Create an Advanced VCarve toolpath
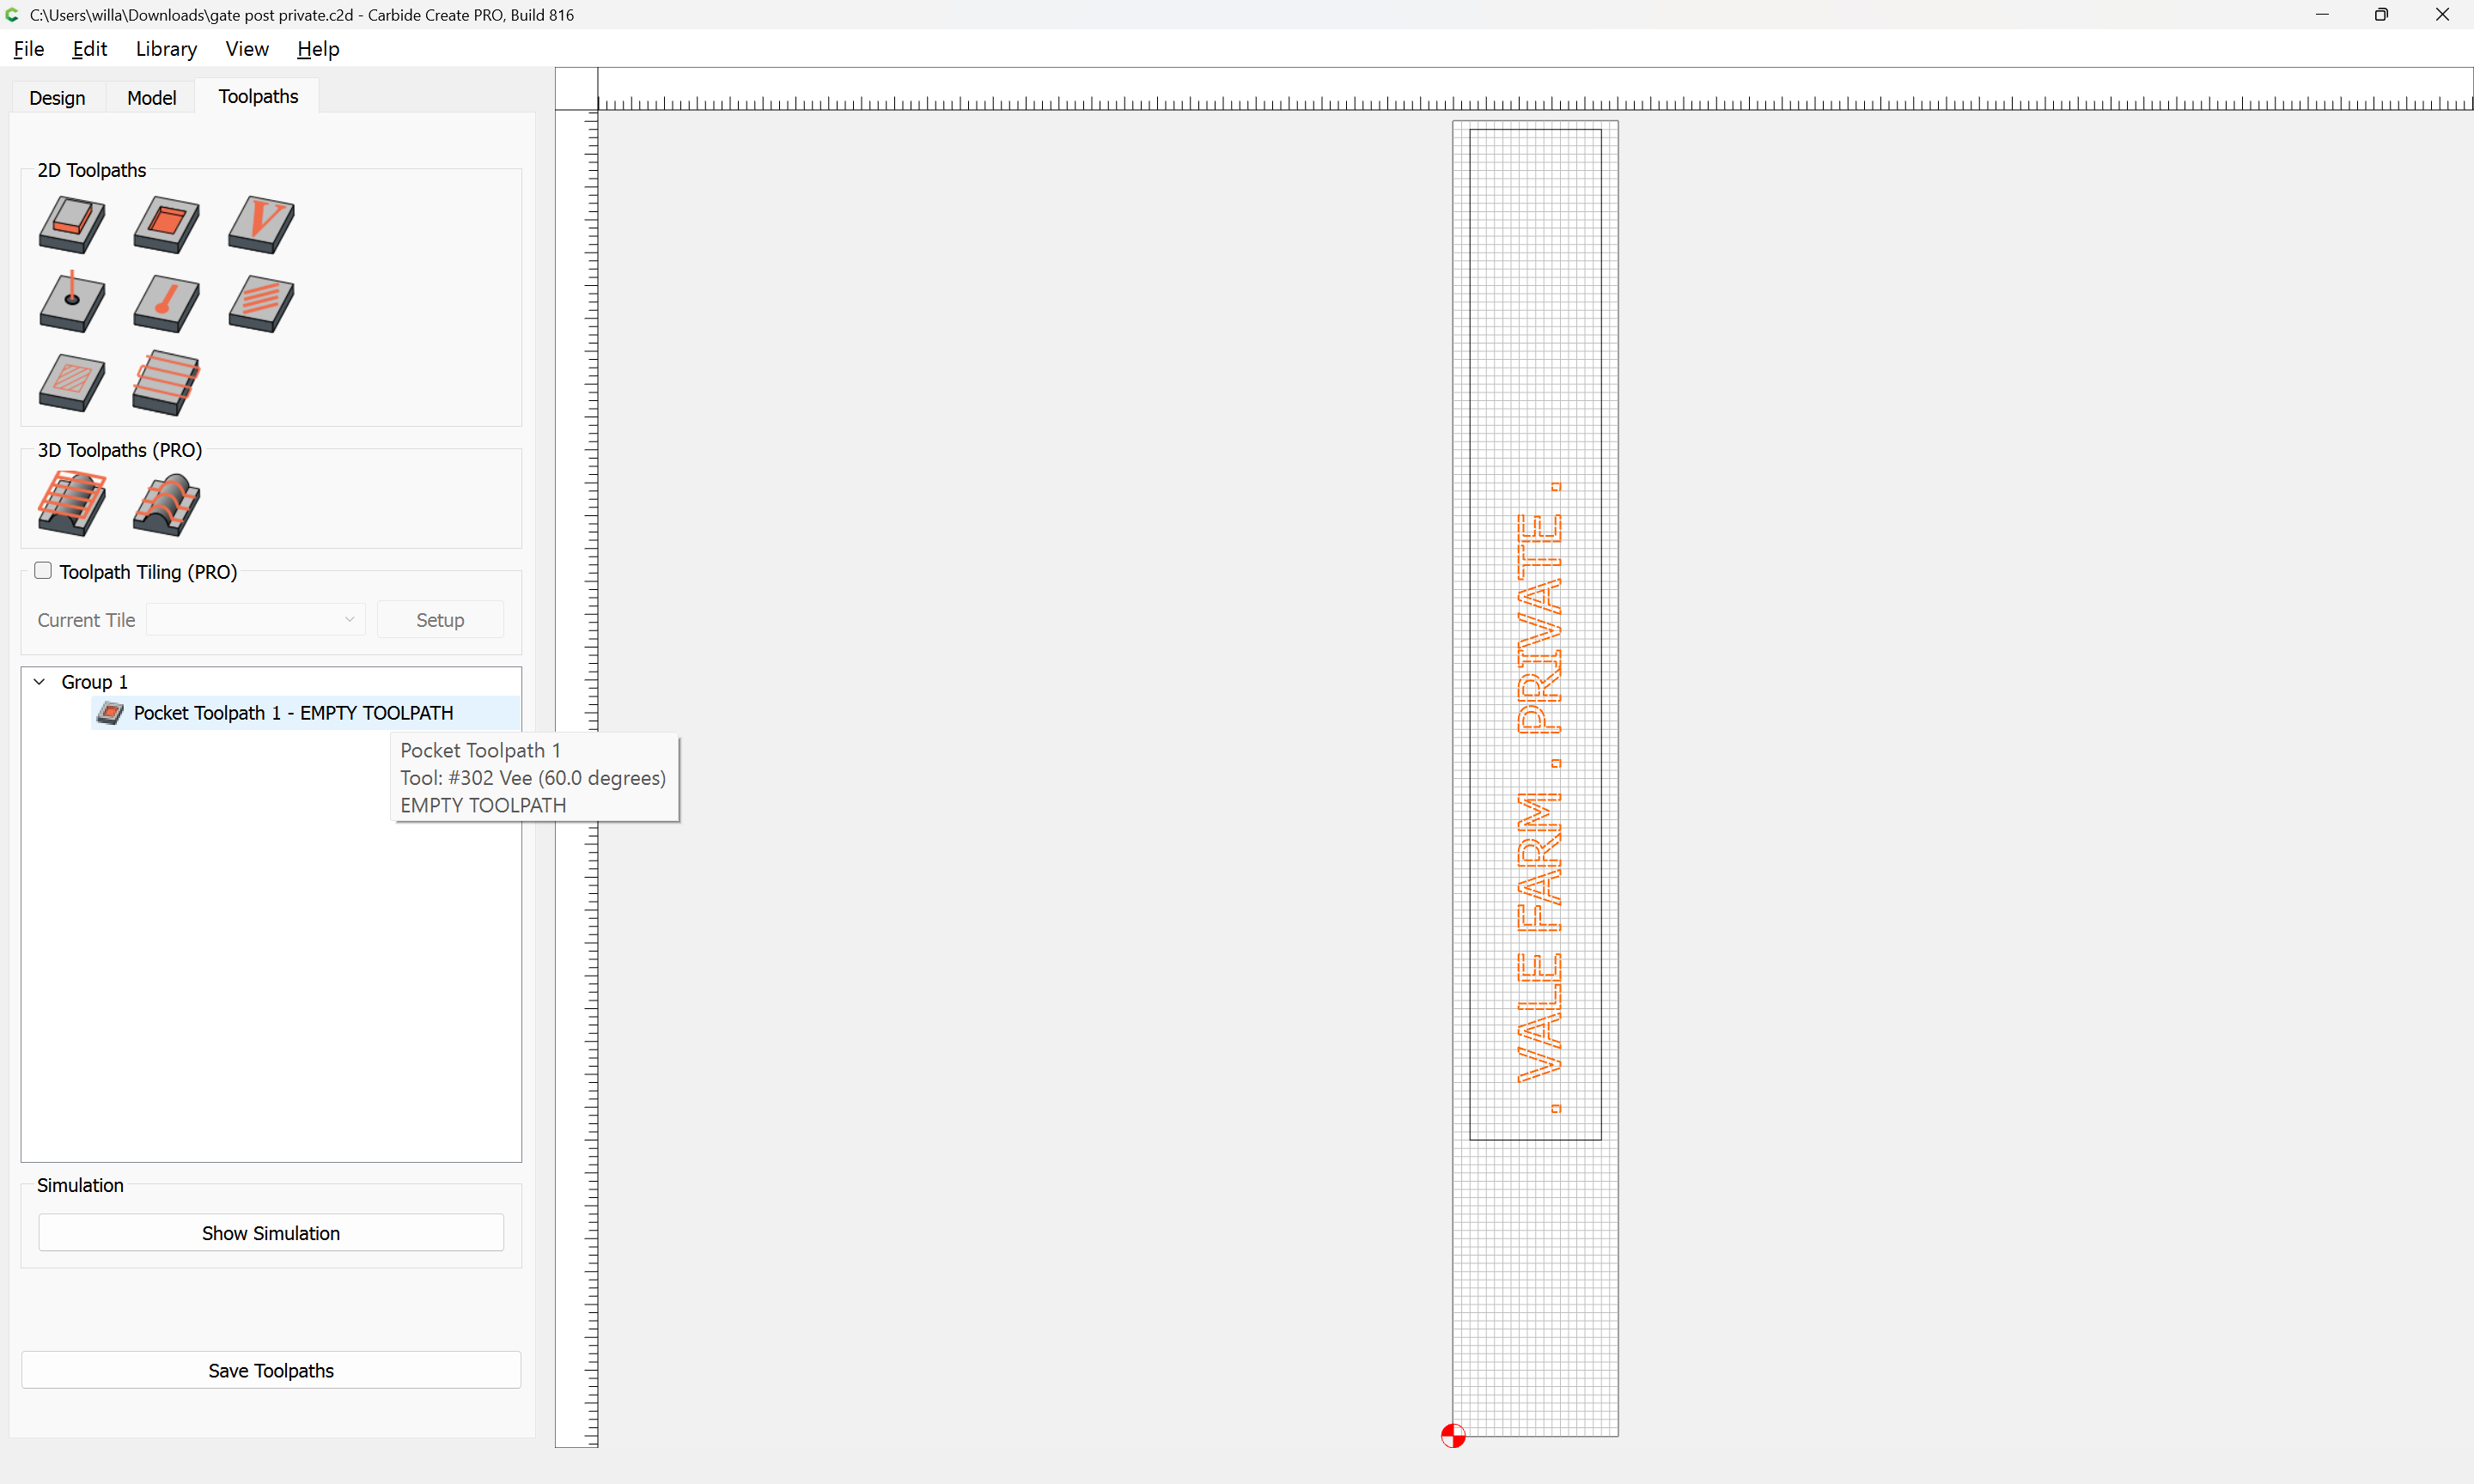Image resolution: width=2474 pixels, height=1484 pixels. click(x=72, y=383)
